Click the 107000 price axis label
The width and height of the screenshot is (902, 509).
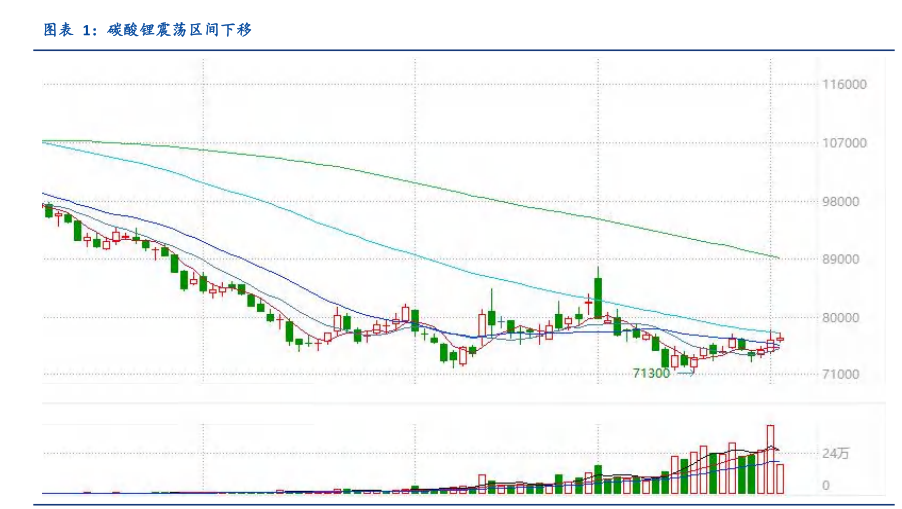pos(844,143)
